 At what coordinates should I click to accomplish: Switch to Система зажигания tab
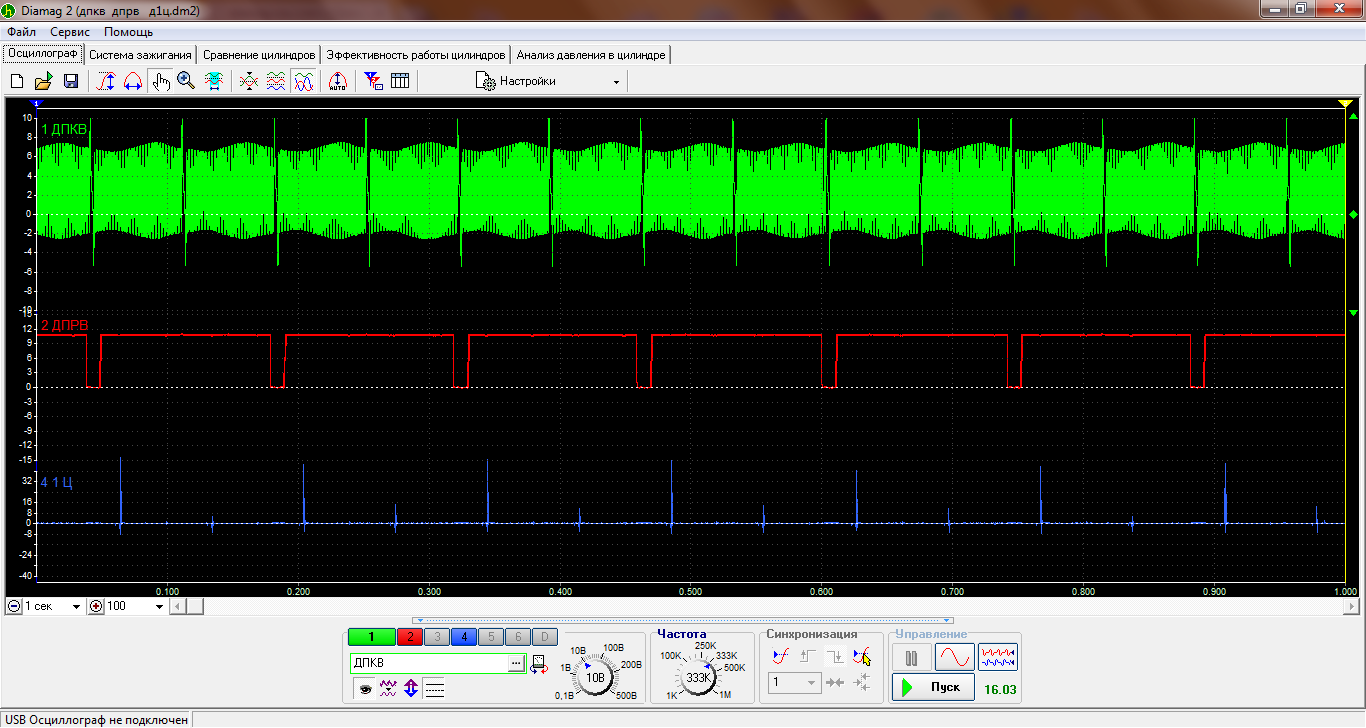point(140,55)
